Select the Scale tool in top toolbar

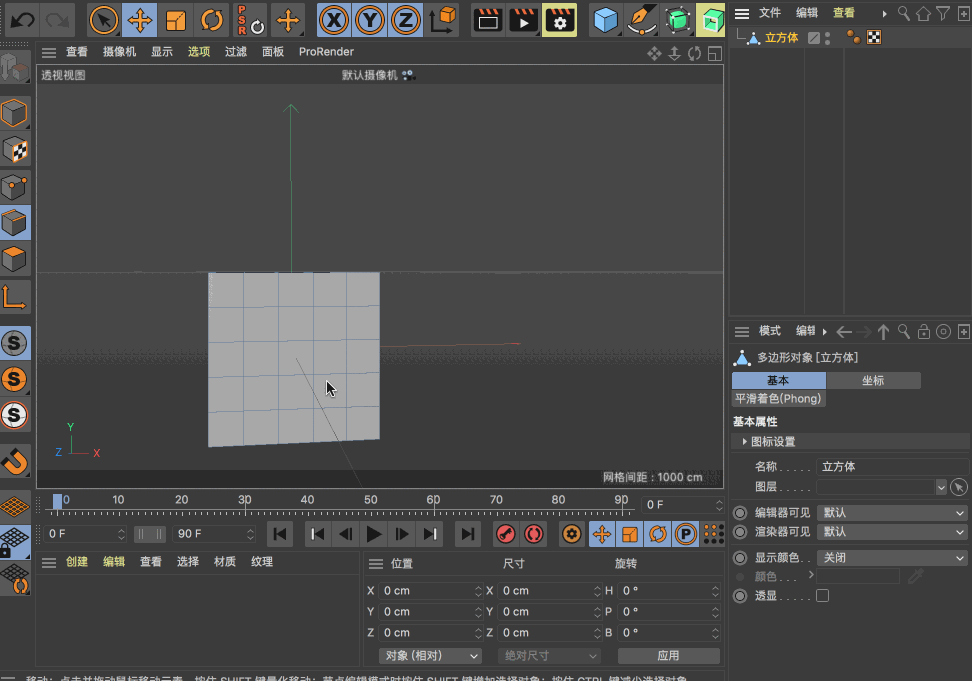point(175,20)
